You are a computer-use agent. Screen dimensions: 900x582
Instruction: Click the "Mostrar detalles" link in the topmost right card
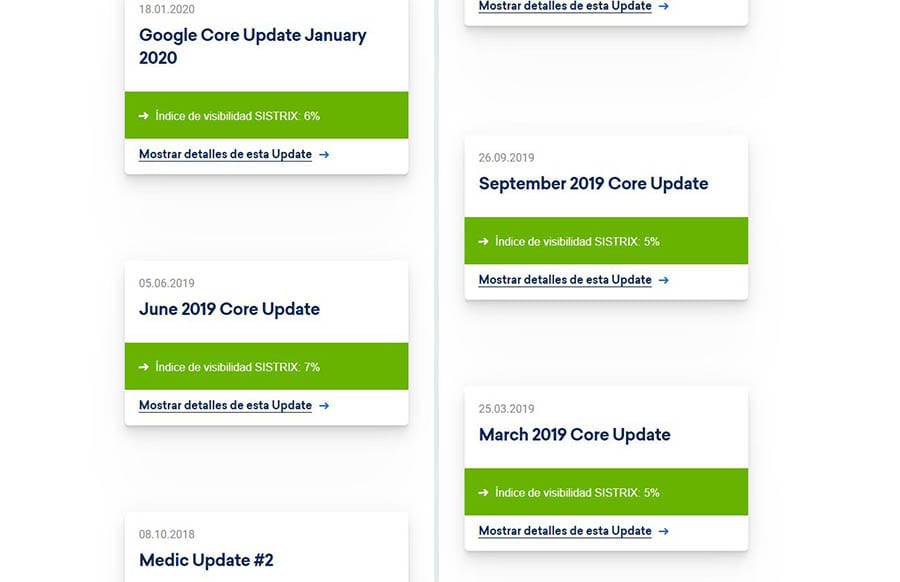point(565,6)
